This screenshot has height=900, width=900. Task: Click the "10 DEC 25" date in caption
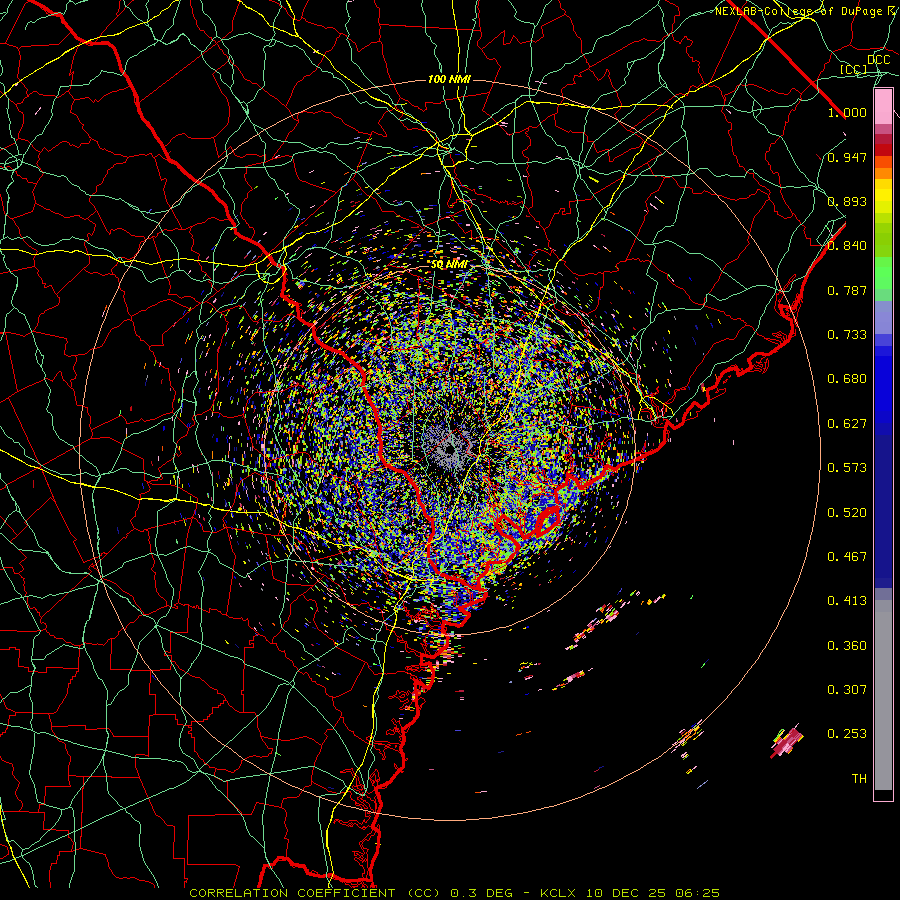pos(626,893)
